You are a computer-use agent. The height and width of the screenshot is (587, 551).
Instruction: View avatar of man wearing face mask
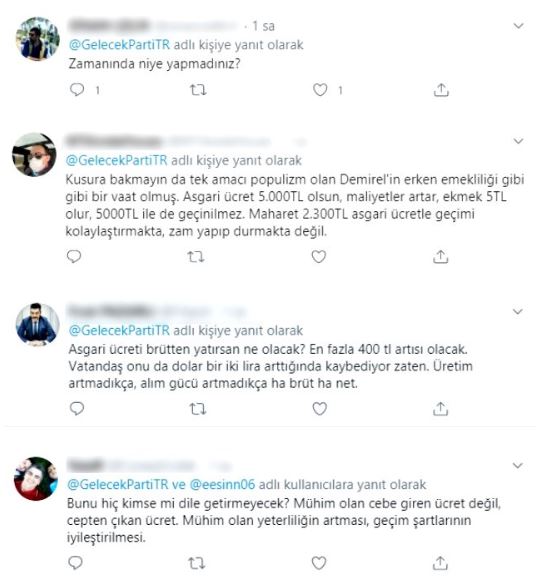[x=34, y=154]
